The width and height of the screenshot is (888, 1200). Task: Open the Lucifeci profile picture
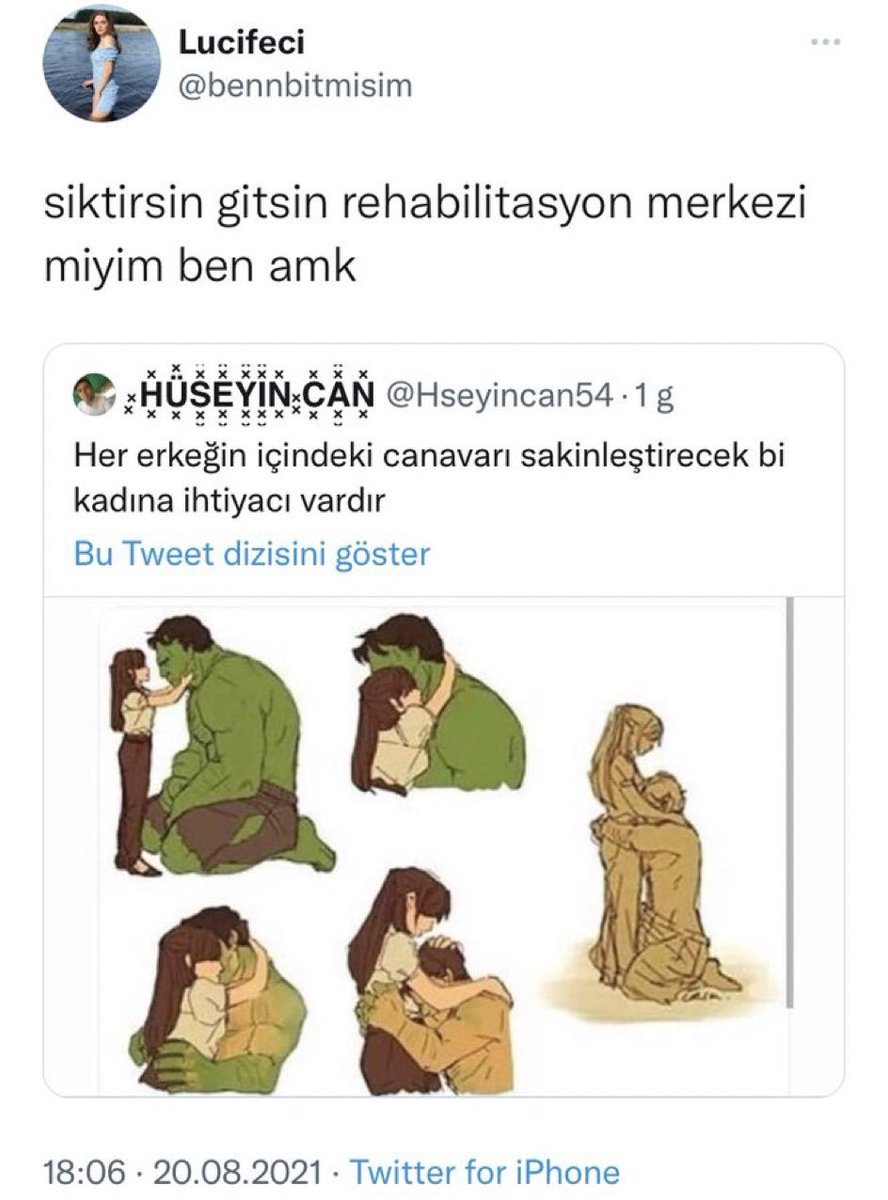coord(101,62)
